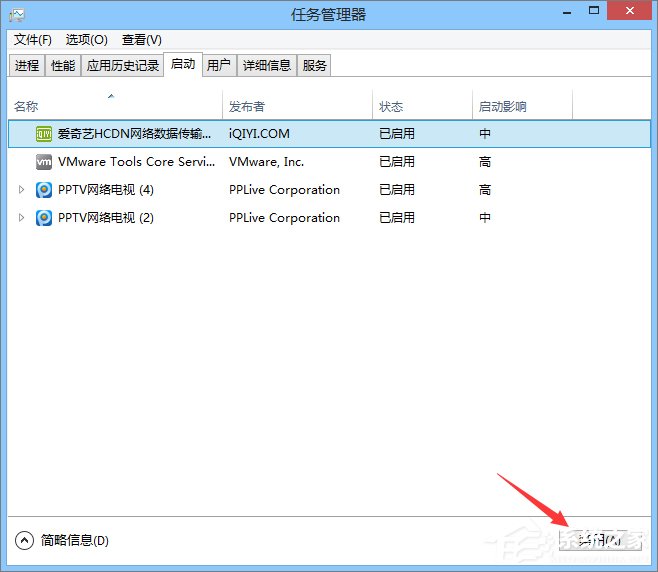
Task: Click the Task Manager title bar icon
Action: click(17, 14)
